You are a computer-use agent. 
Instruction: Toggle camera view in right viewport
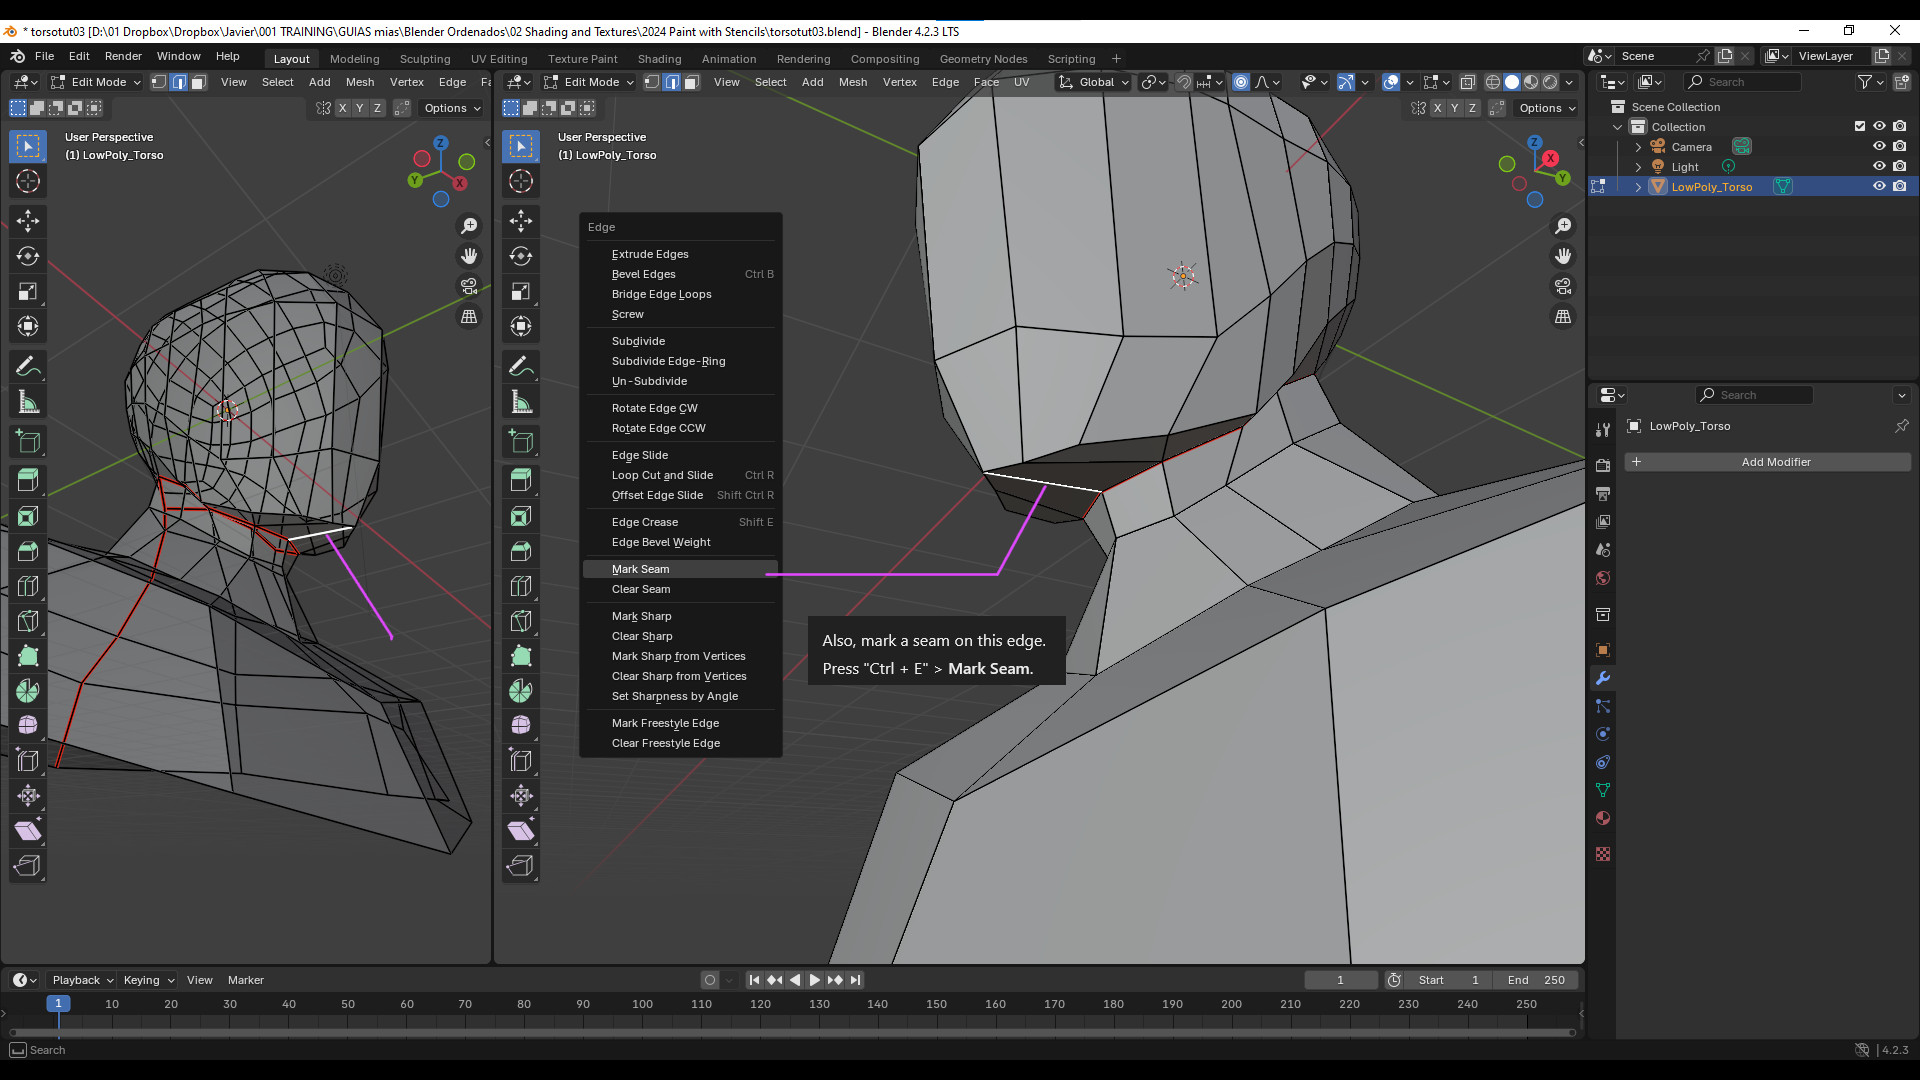[1563, 286]
